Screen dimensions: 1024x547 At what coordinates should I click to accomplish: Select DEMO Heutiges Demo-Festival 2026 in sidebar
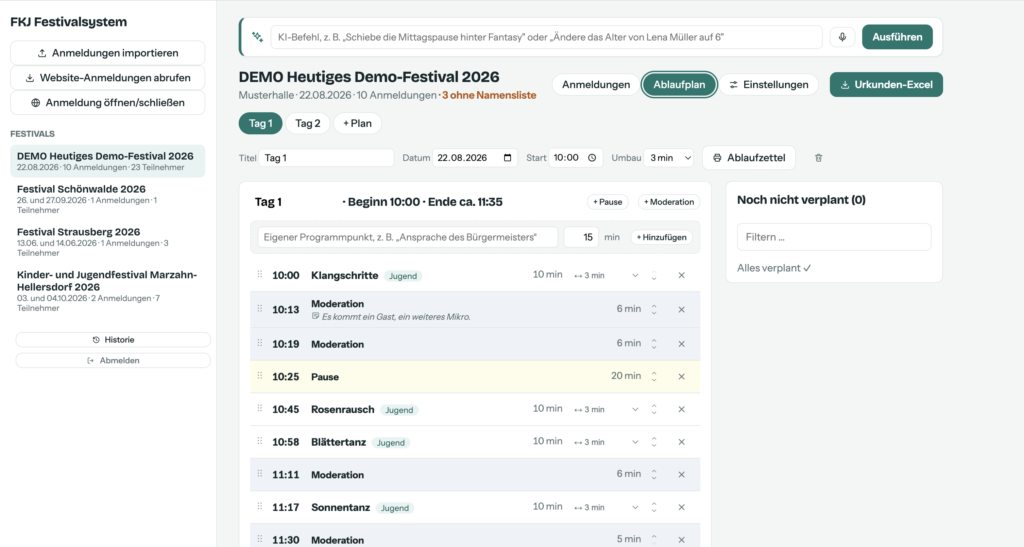click(108, 161)
